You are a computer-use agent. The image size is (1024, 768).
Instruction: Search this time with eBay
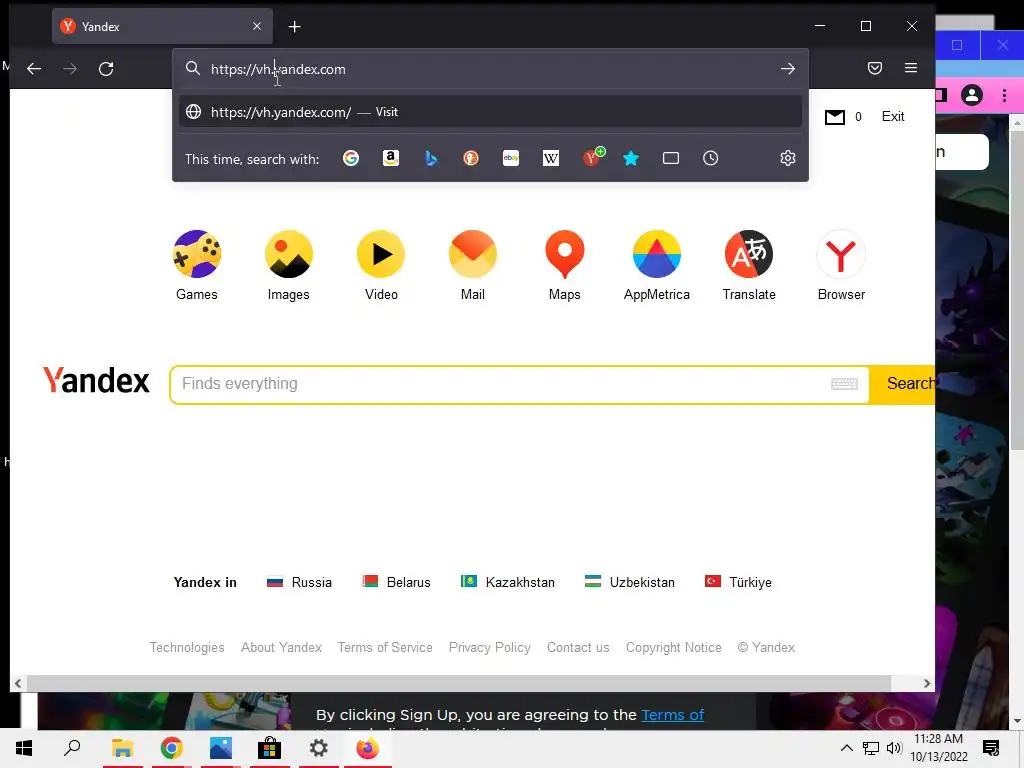click(x=511, y=158)
